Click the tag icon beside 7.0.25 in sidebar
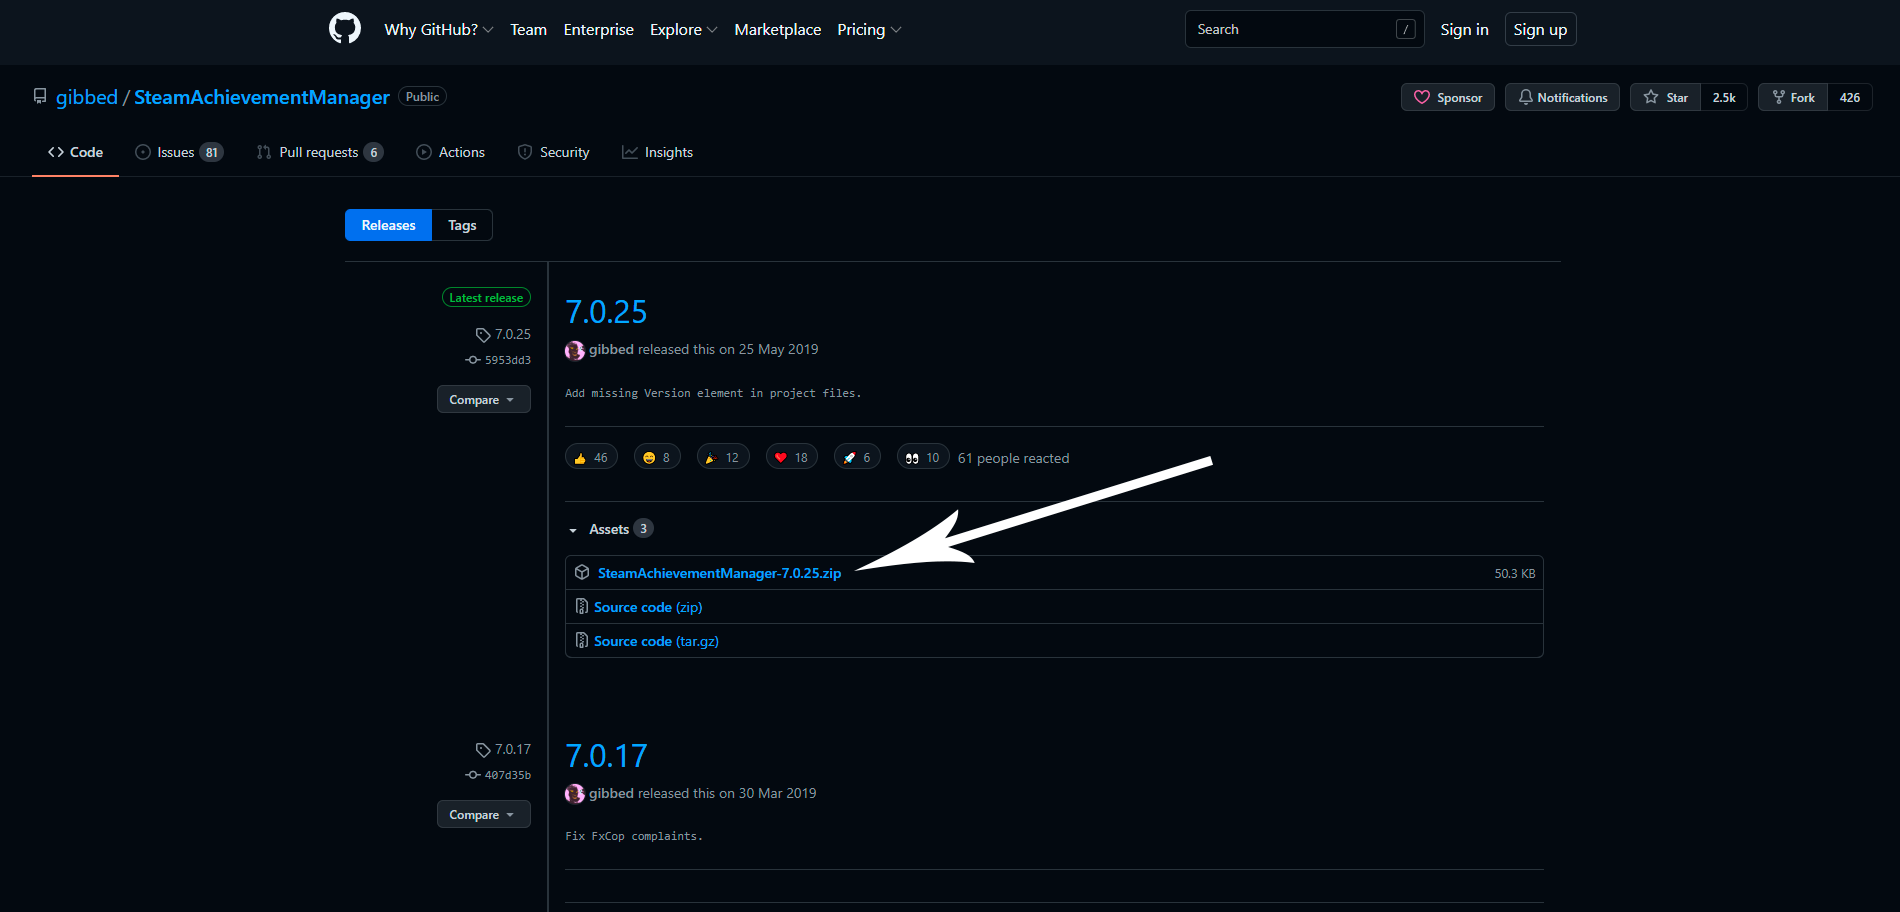The height and width of the screenshot is (912, 1900). [483, 335]
